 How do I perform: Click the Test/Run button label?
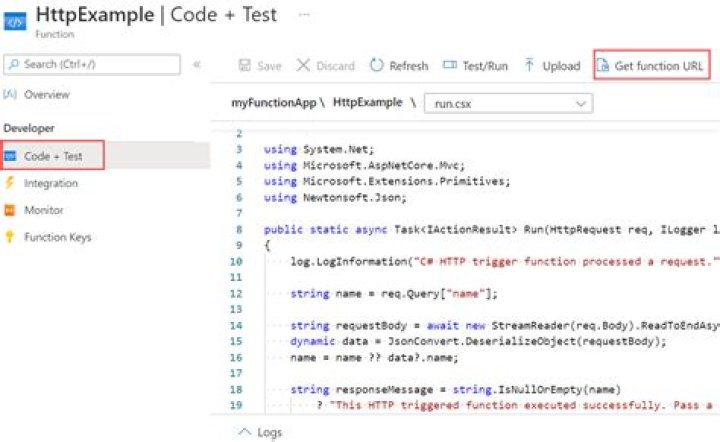point(485,66)
